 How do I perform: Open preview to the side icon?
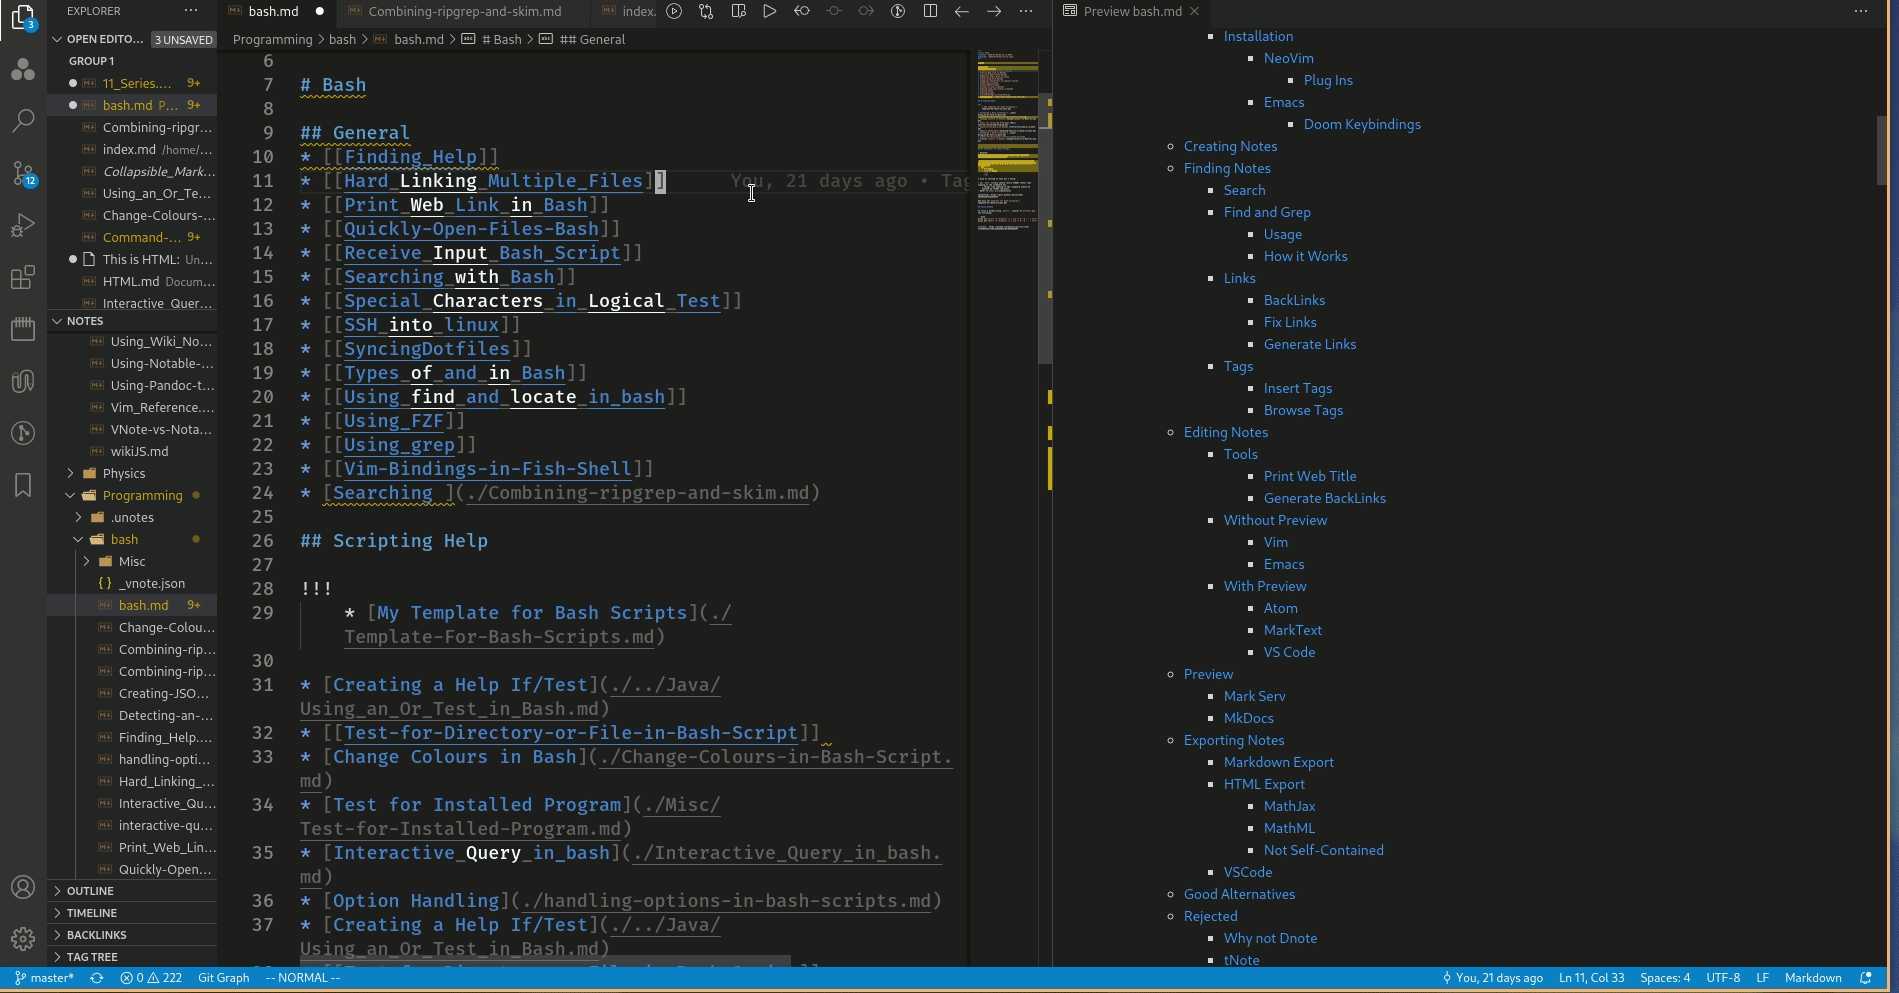click(738, 11)
